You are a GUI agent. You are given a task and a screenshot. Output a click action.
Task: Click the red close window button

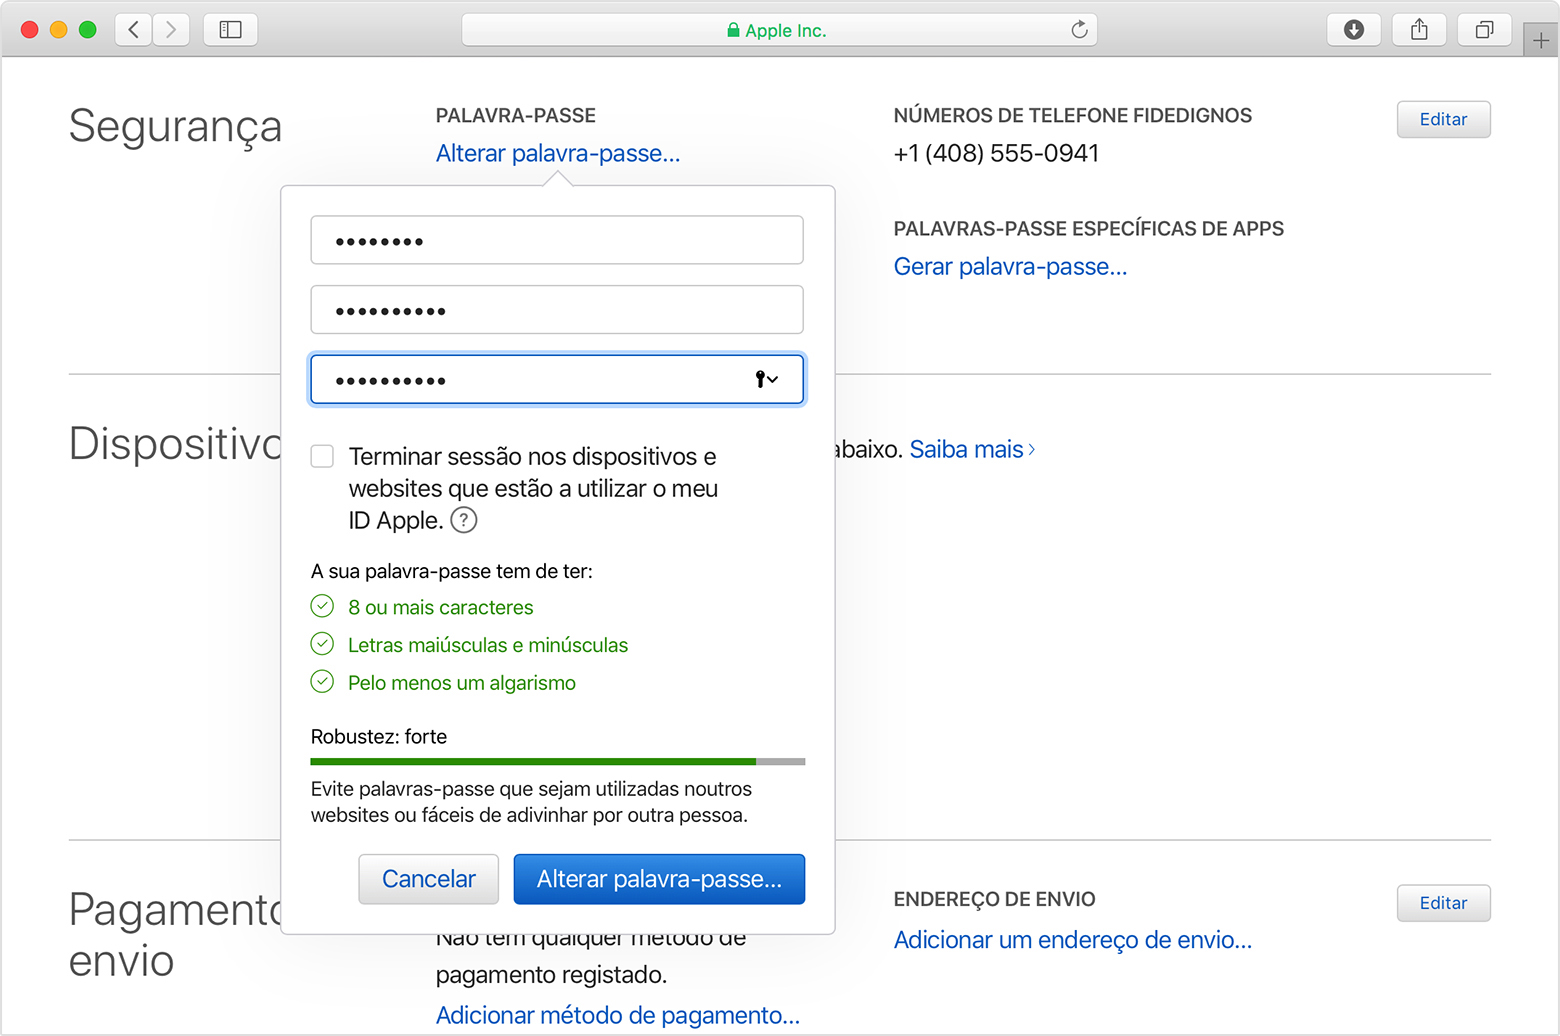click(x=30, y=29)
